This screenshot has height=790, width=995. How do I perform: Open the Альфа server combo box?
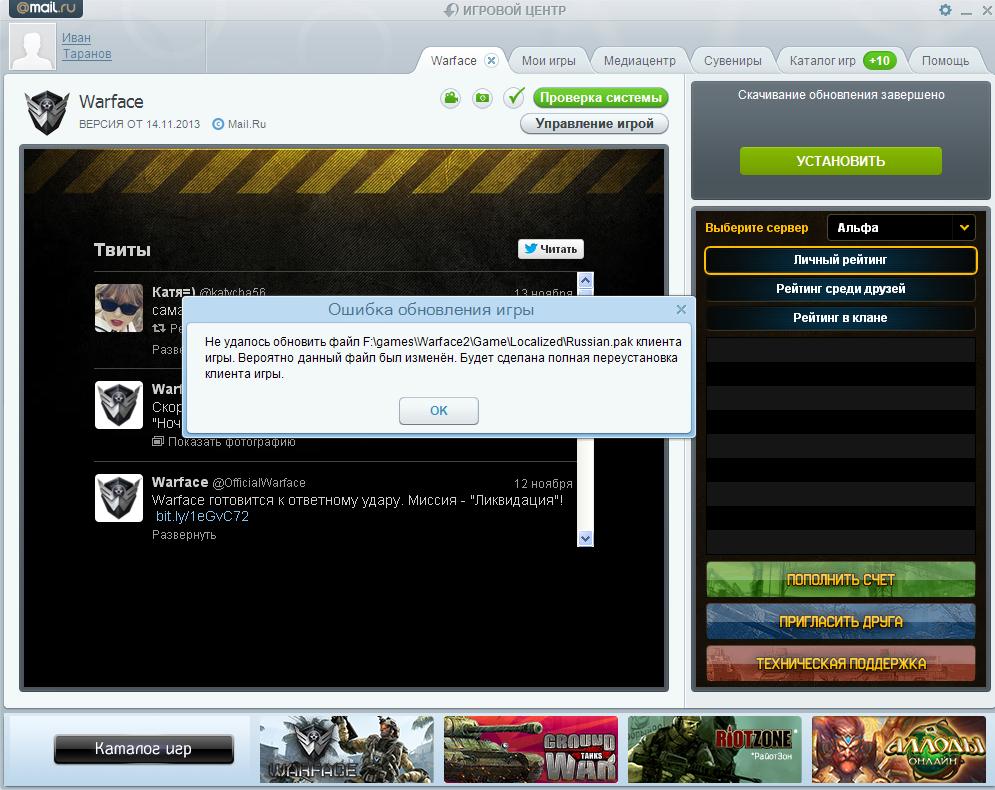tap(900, 227)
